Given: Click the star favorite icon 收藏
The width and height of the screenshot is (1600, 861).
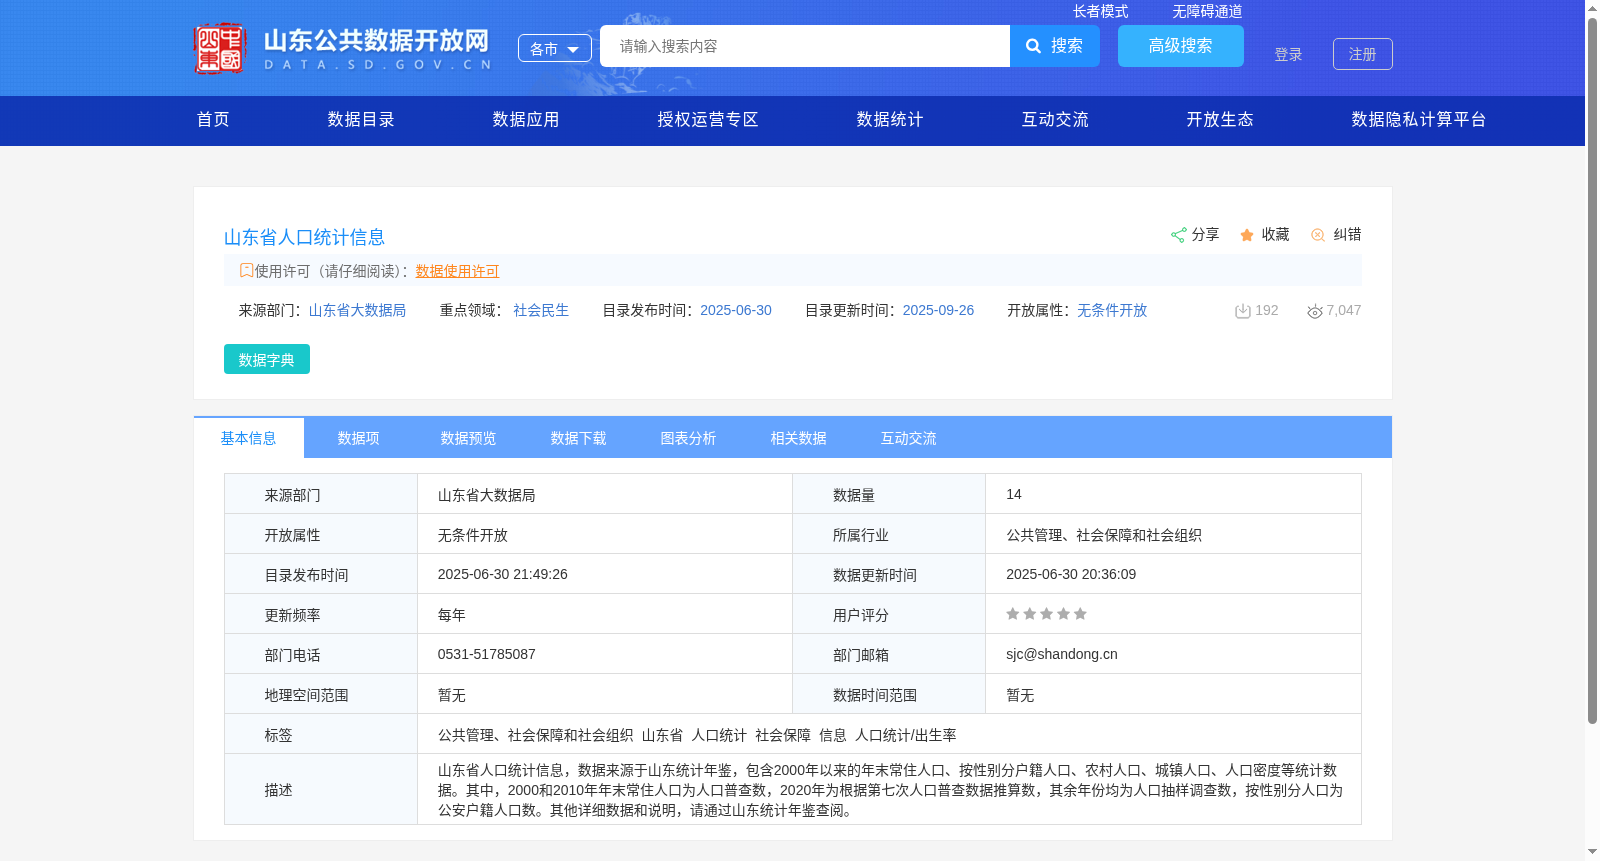Looking at the screenshot, I should (1247, 235).
